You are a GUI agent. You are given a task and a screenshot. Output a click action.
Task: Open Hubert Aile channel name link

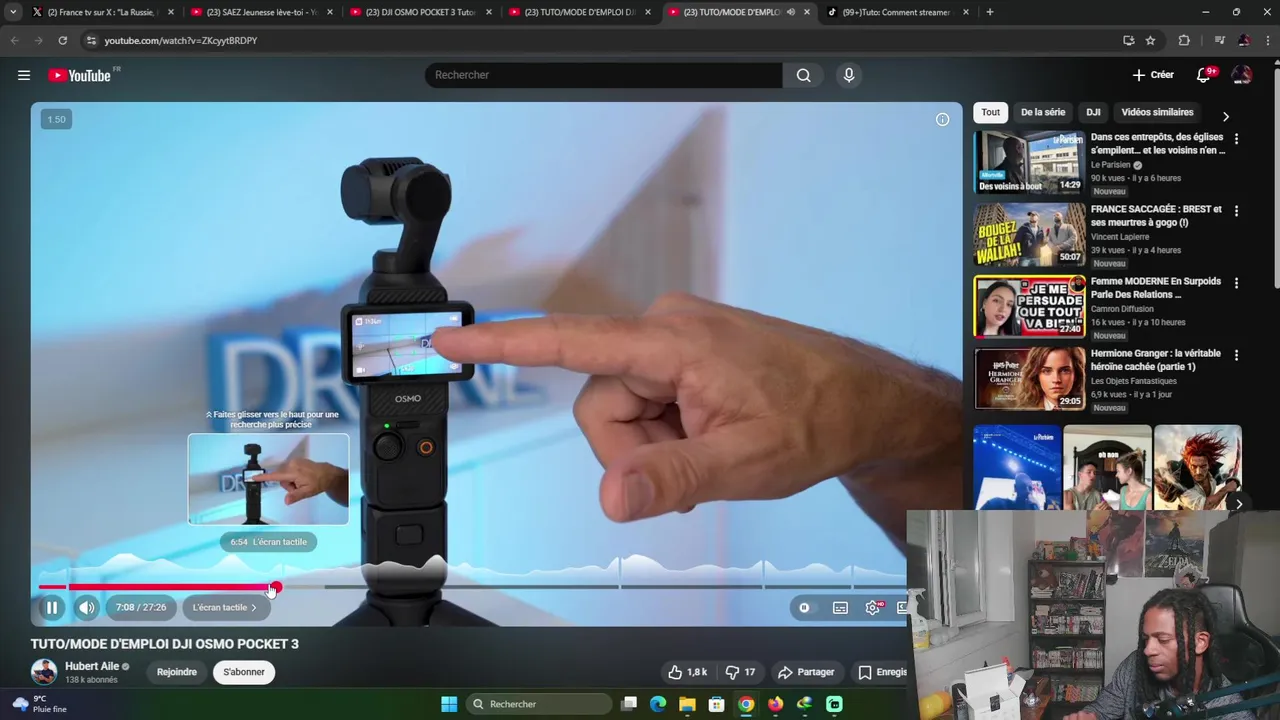click(x=92, y=666)
